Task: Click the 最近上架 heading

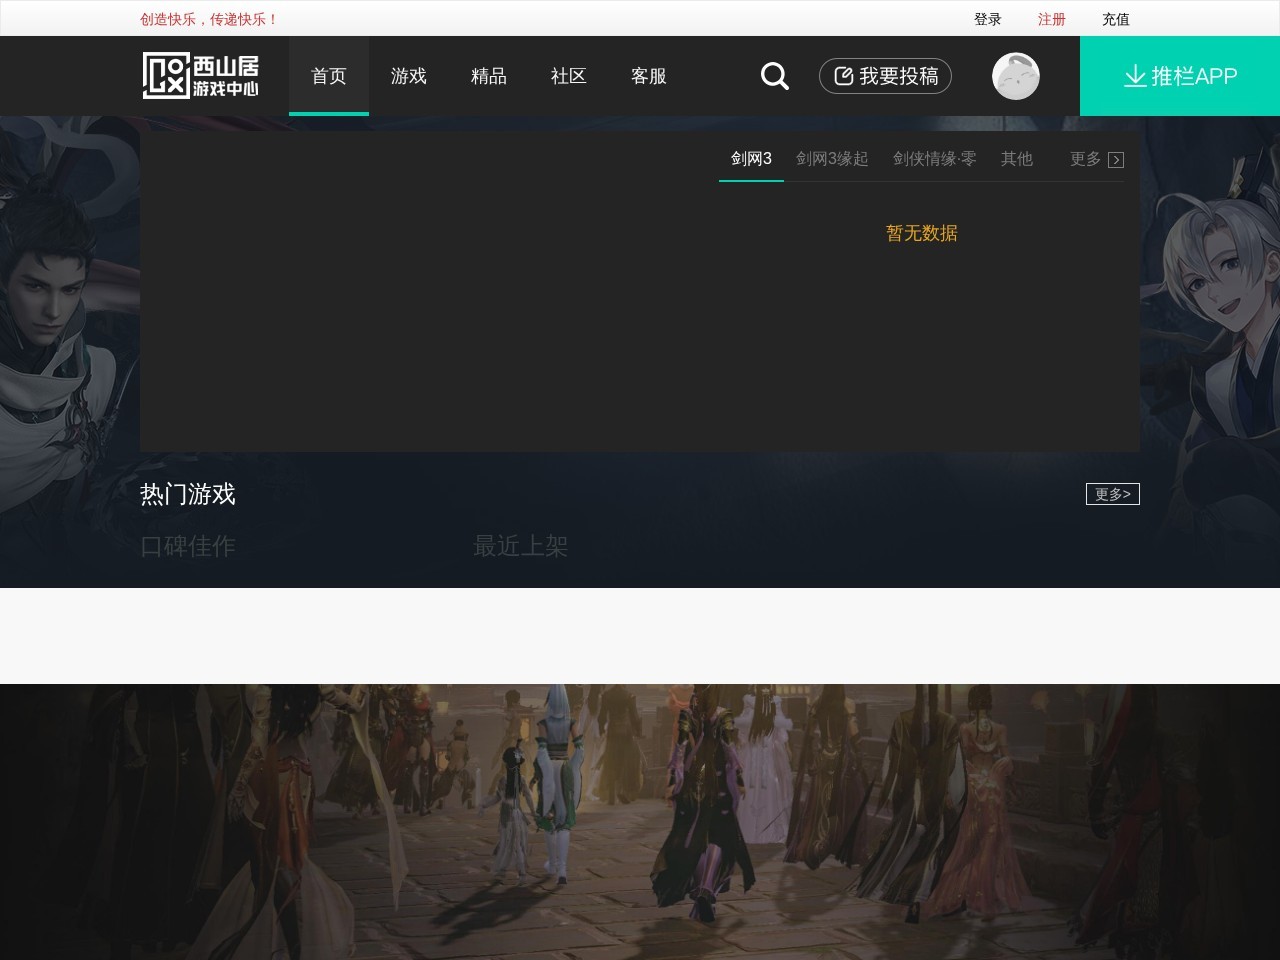Action: (521, 546)
